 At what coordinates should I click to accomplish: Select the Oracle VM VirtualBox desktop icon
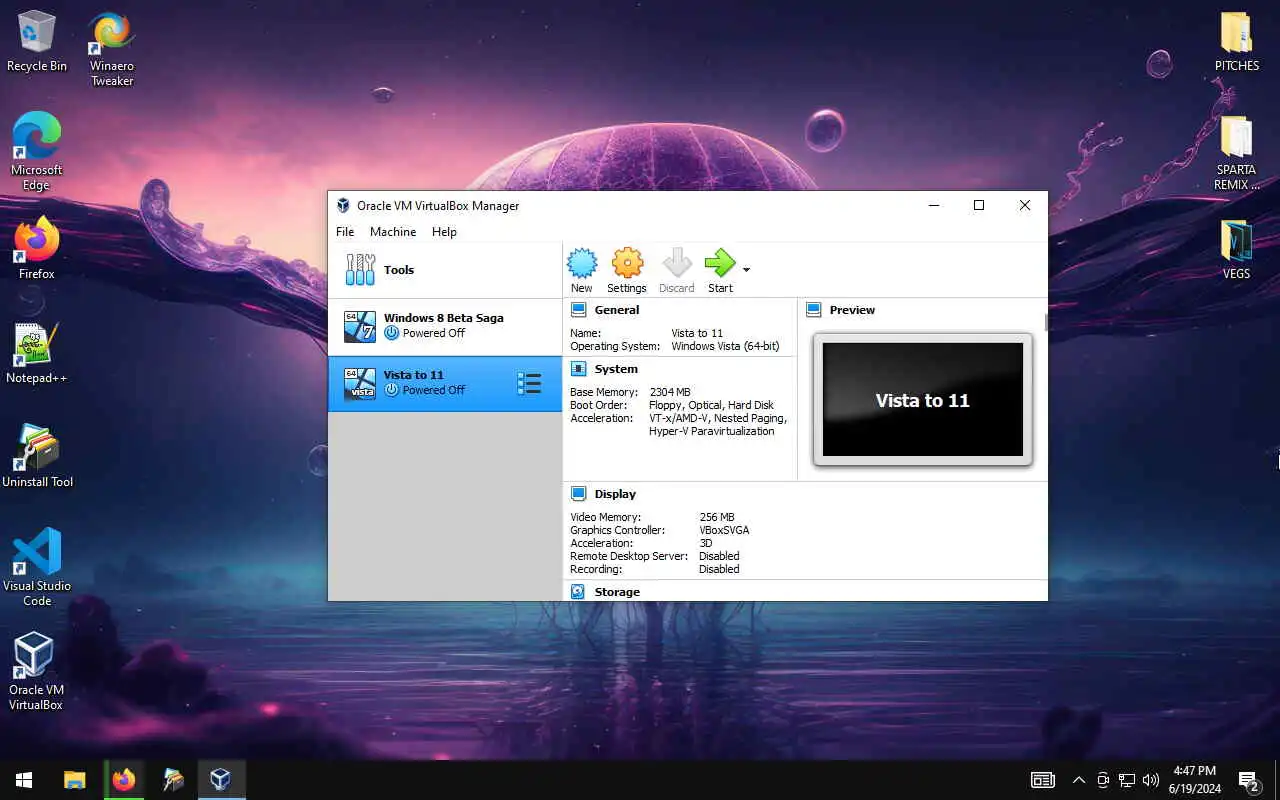click(37, 671)
